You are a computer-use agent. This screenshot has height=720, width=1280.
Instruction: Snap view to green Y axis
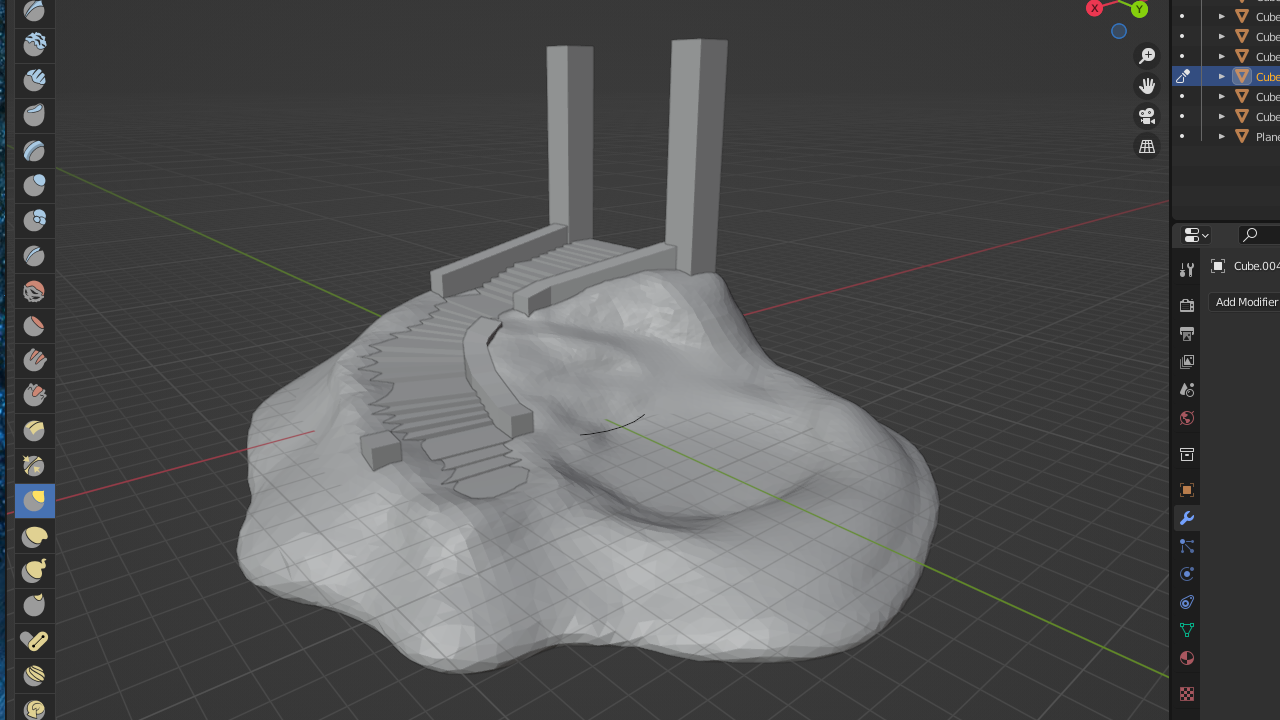click(1139, 9)
